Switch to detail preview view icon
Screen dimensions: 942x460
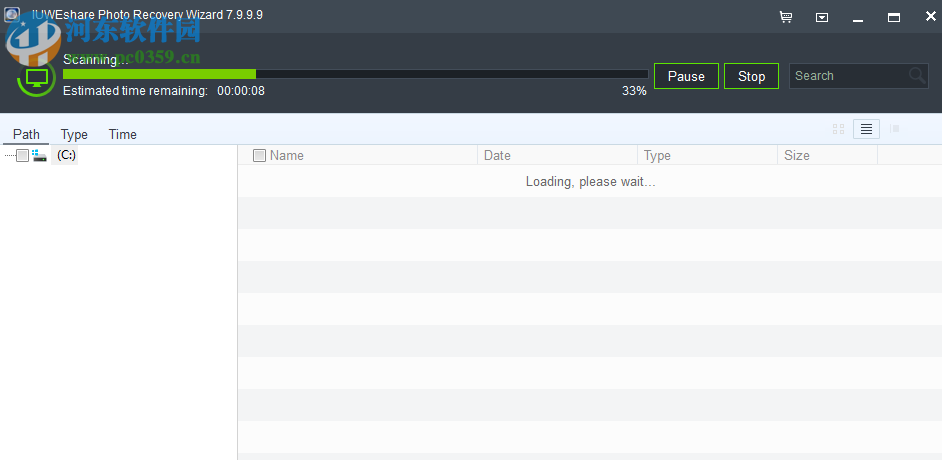pos(895,129)
